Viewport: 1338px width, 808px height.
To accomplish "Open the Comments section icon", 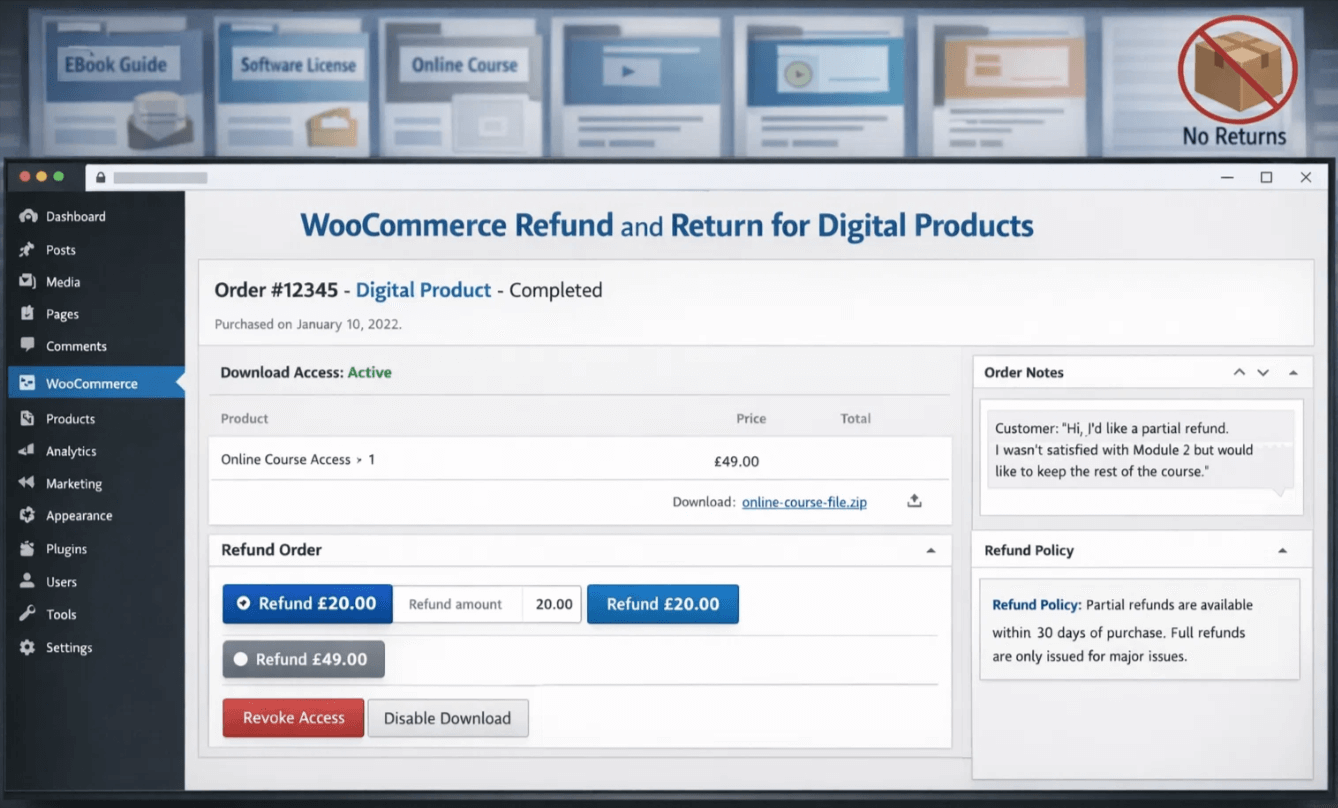I will click(x=25, y=345).
